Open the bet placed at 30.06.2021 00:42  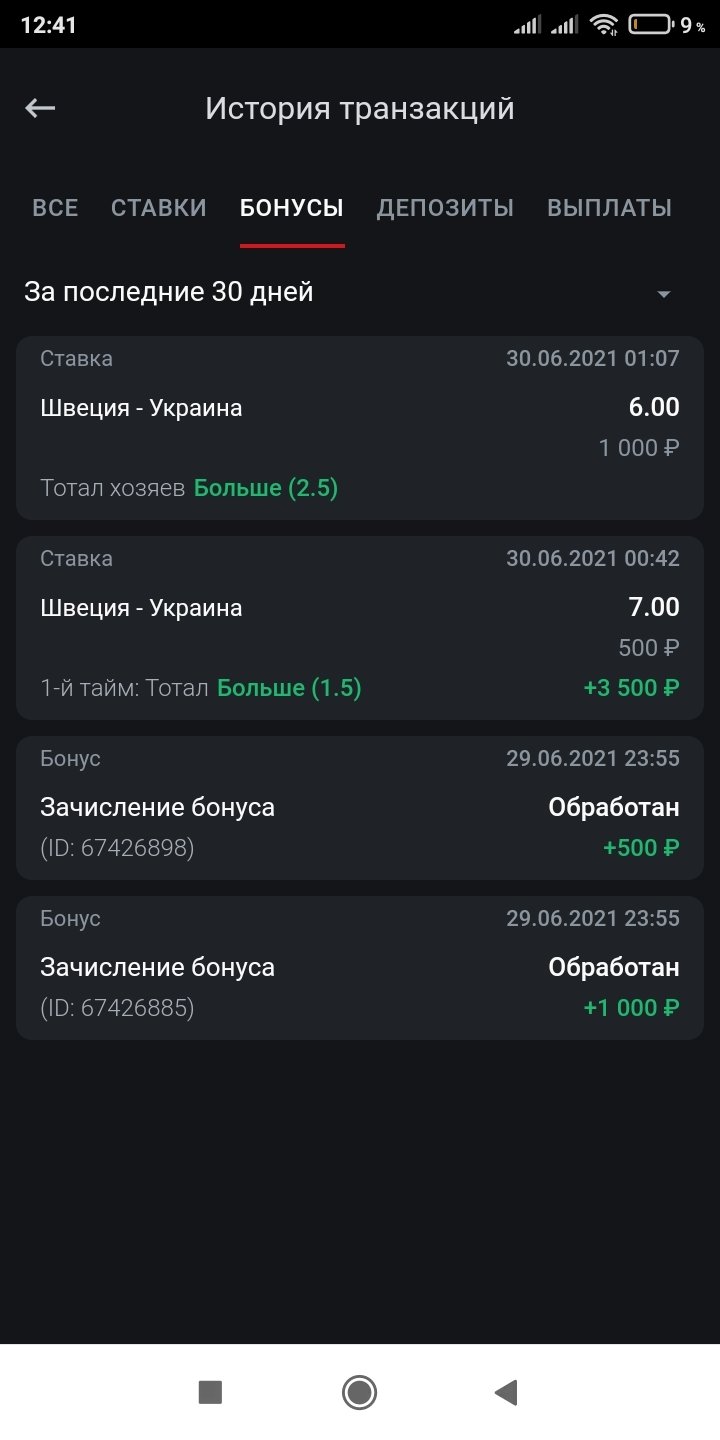(360, 627)
